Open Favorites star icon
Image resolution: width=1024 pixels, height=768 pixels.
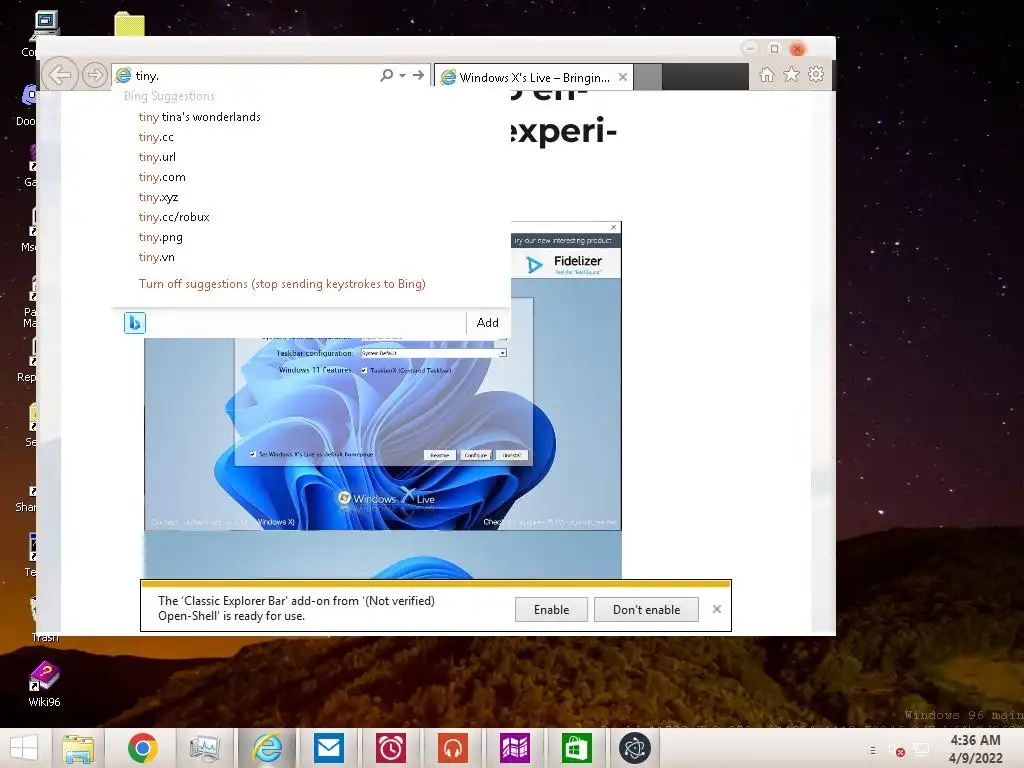point(792,75)
